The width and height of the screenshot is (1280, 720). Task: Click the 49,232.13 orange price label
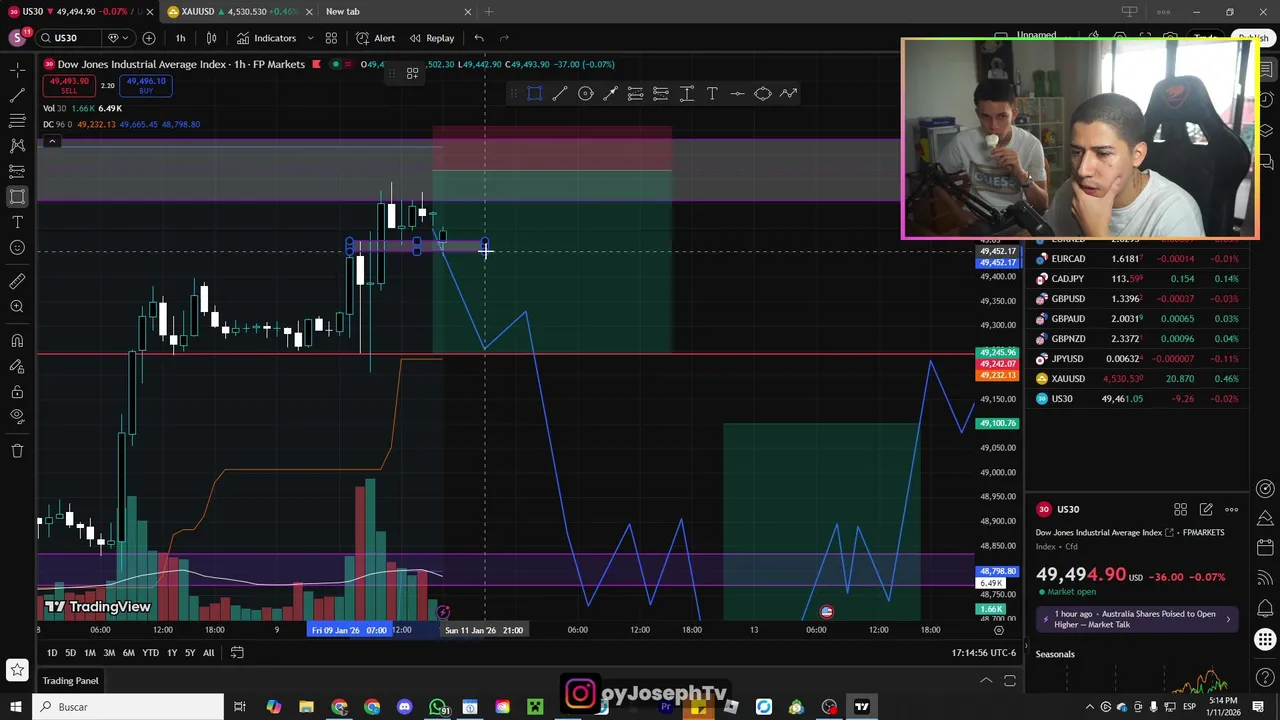pos(996,374)
